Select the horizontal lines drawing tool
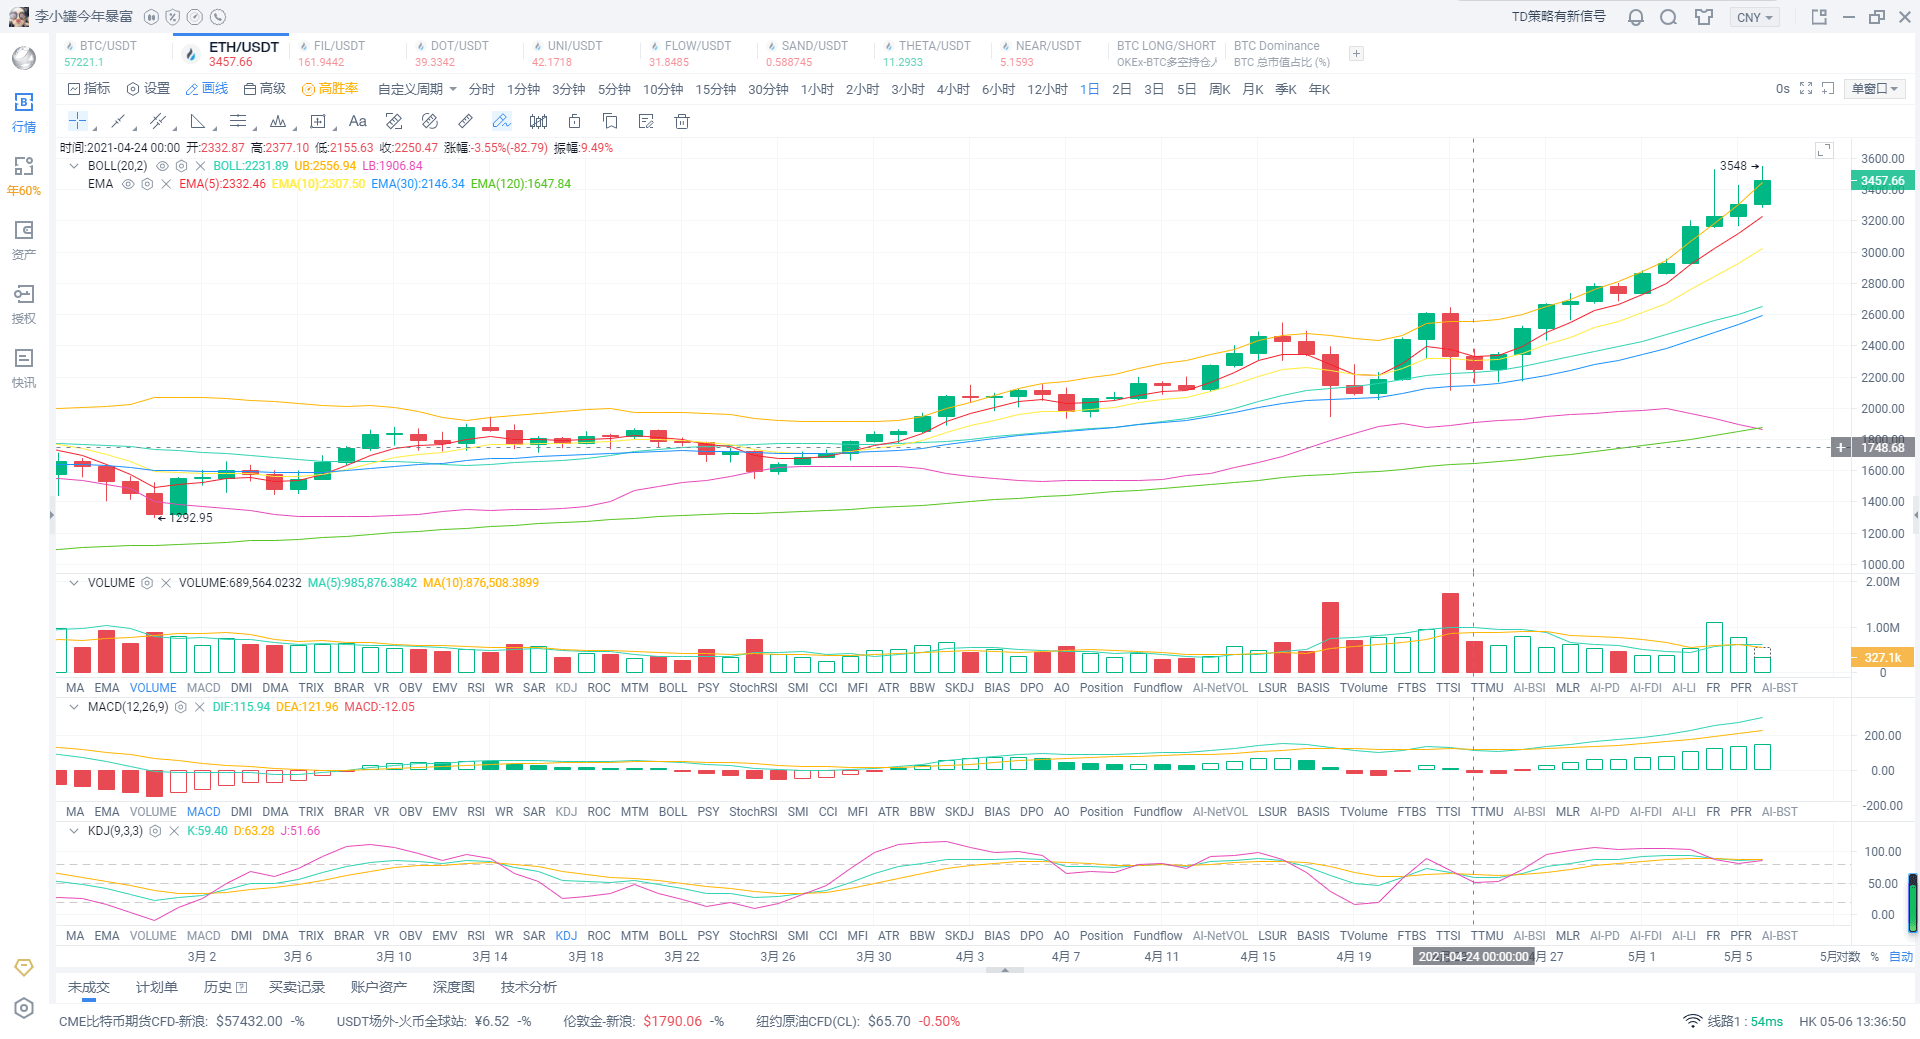Viewport: 1920px width, 1039px height. [238, 121]
